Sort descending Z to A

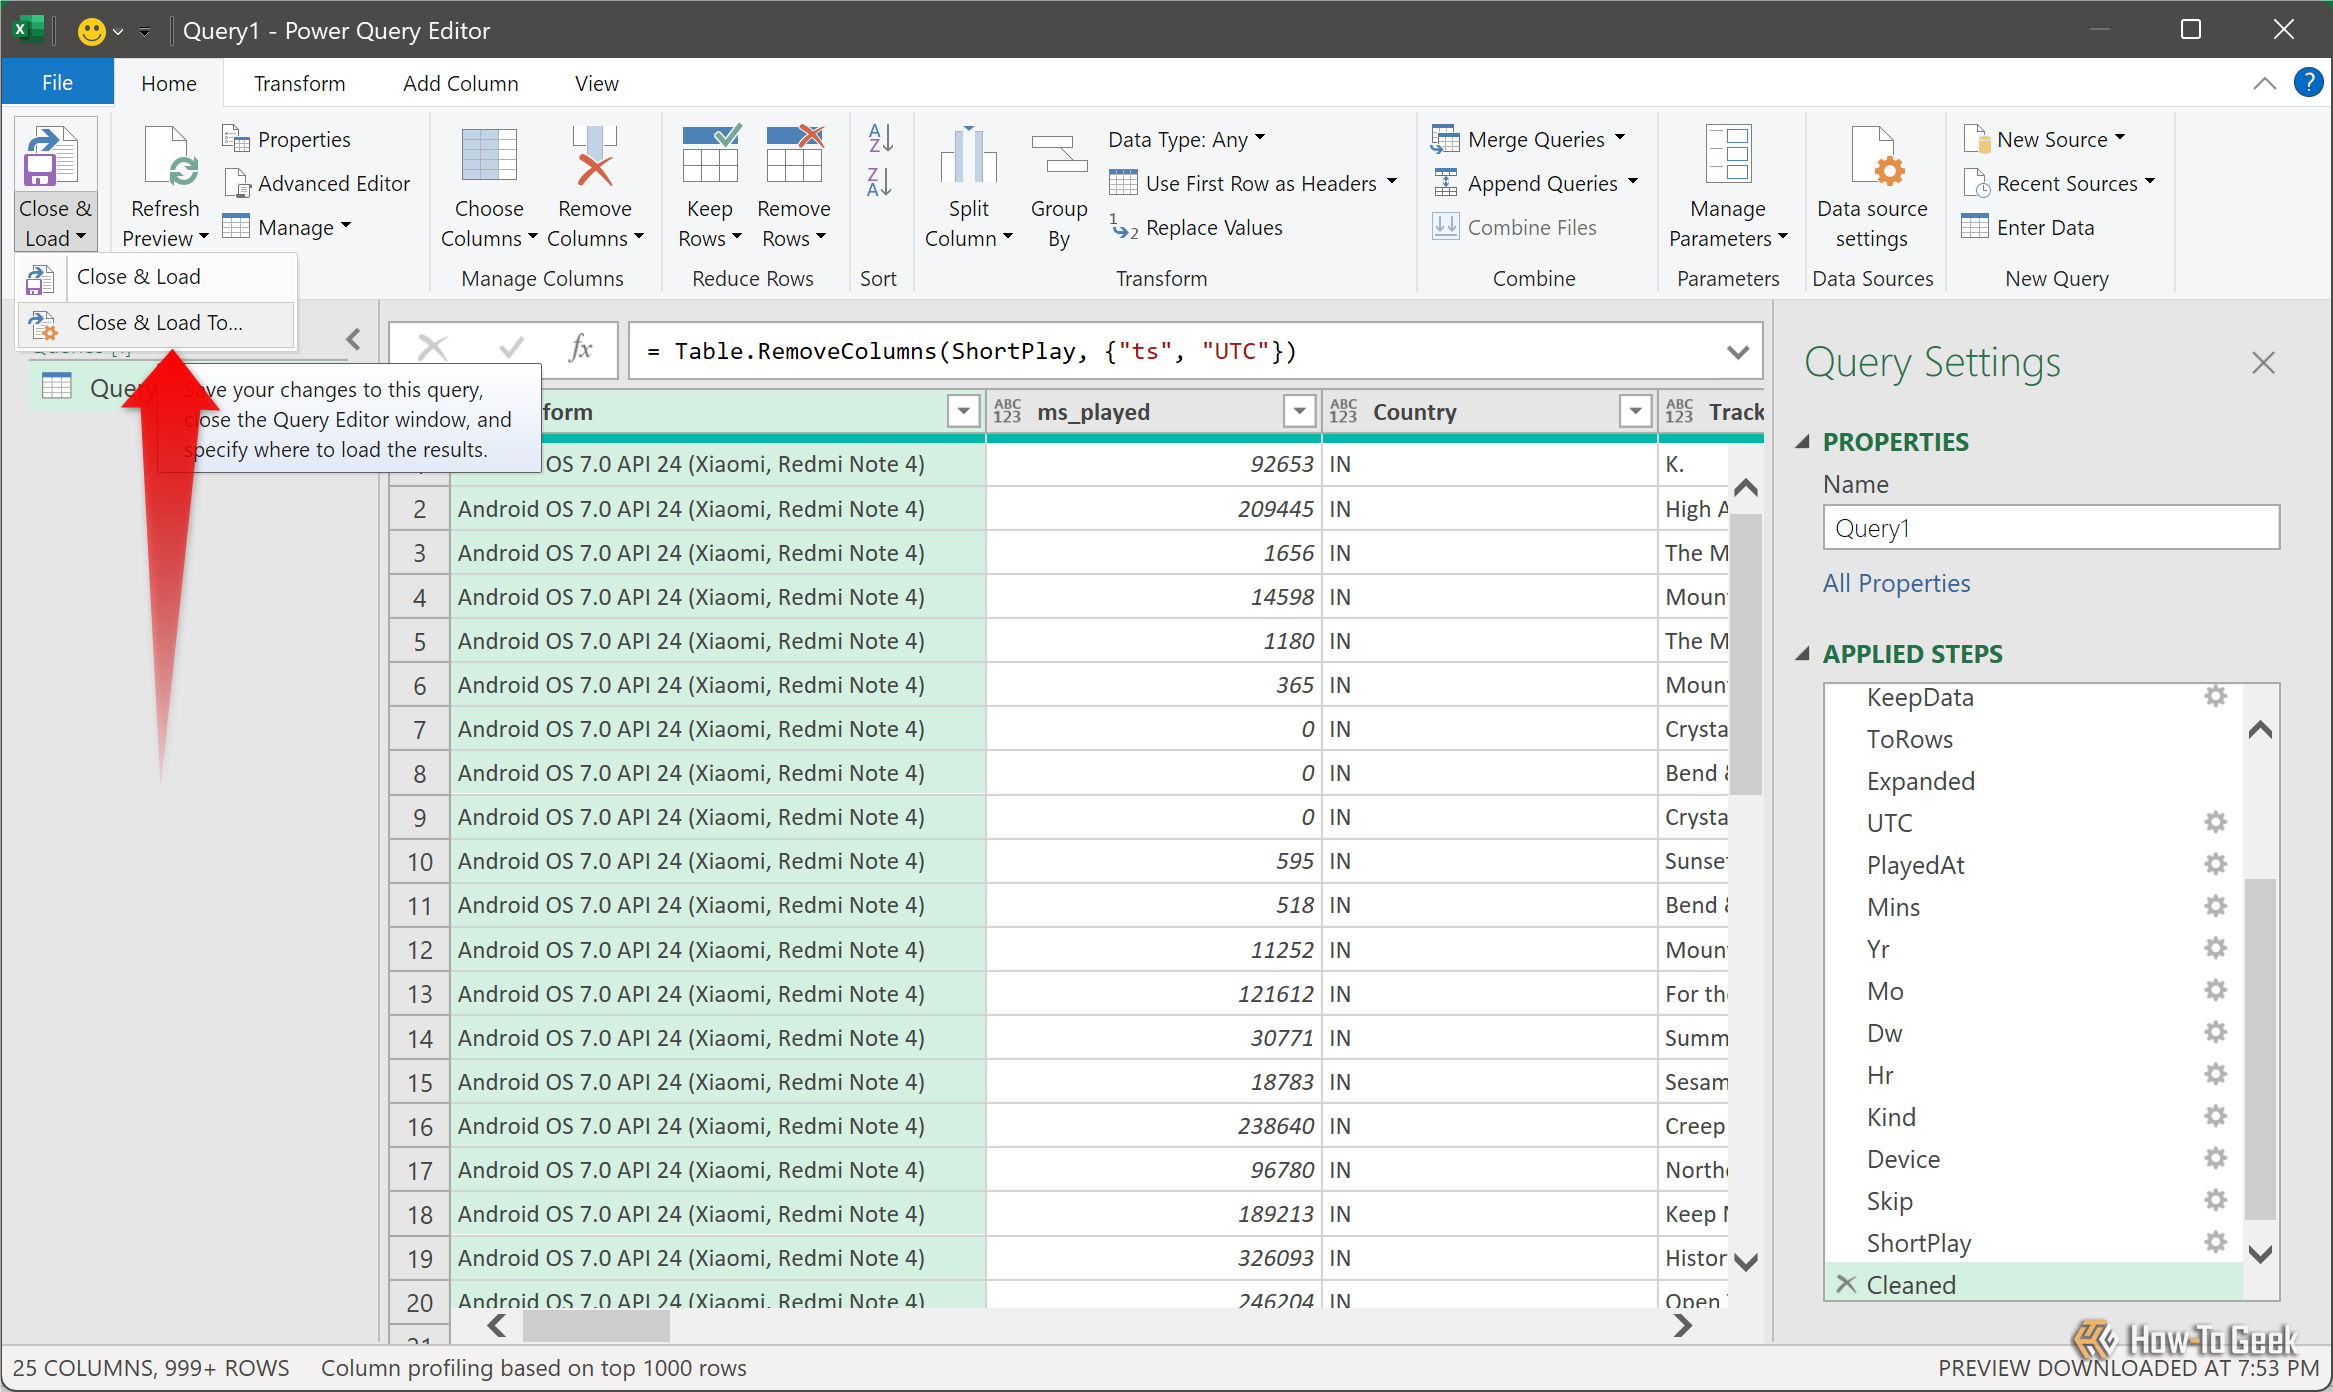pos(879,182)
